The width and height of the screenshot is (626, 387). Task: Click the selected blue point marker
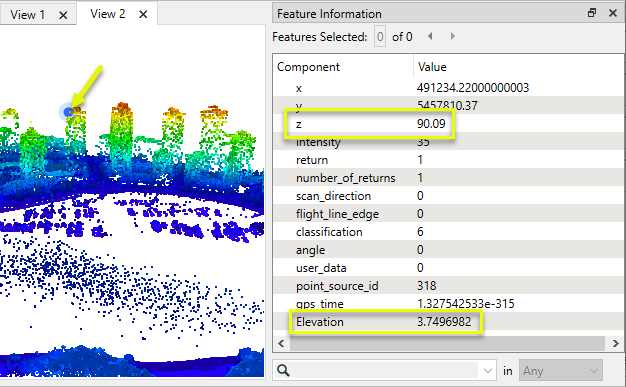pyautogui.click(x=67, y=113)
